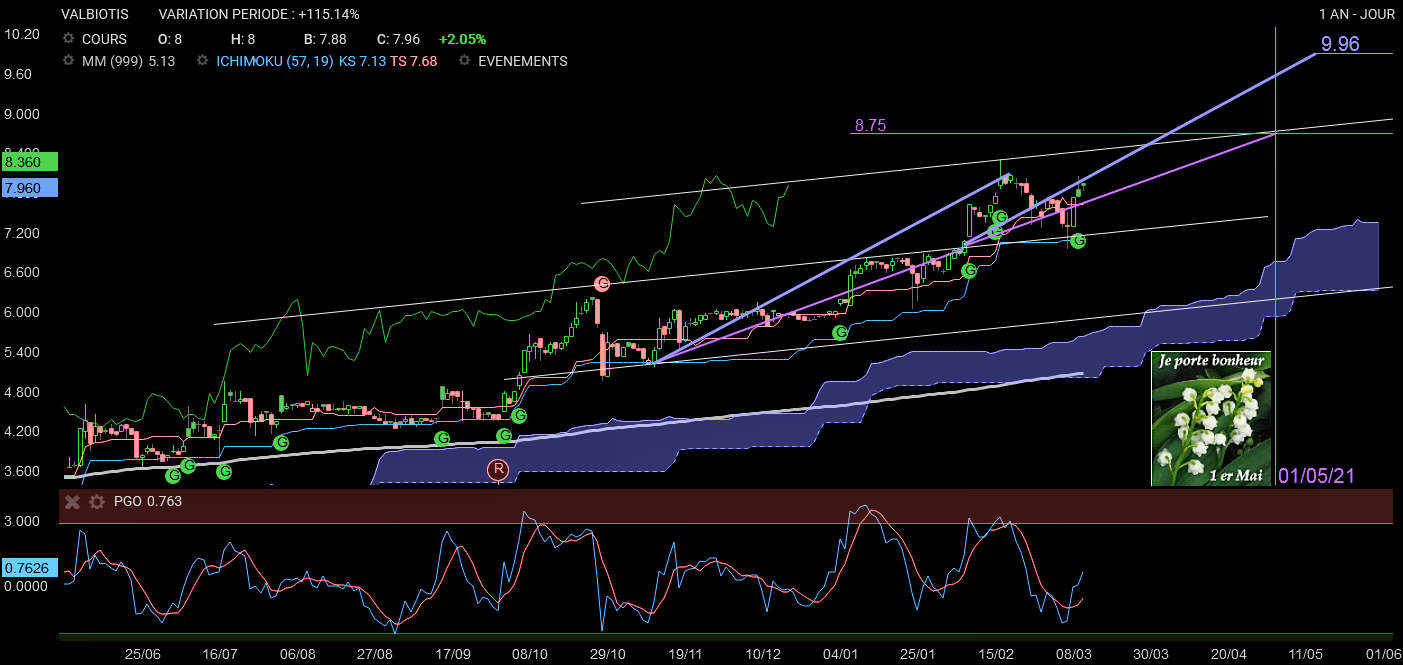The height and width of the screenshot is (665, 1403).
Task: Click the blue 0.7626 PGO value tag
Action: [30, 568]
